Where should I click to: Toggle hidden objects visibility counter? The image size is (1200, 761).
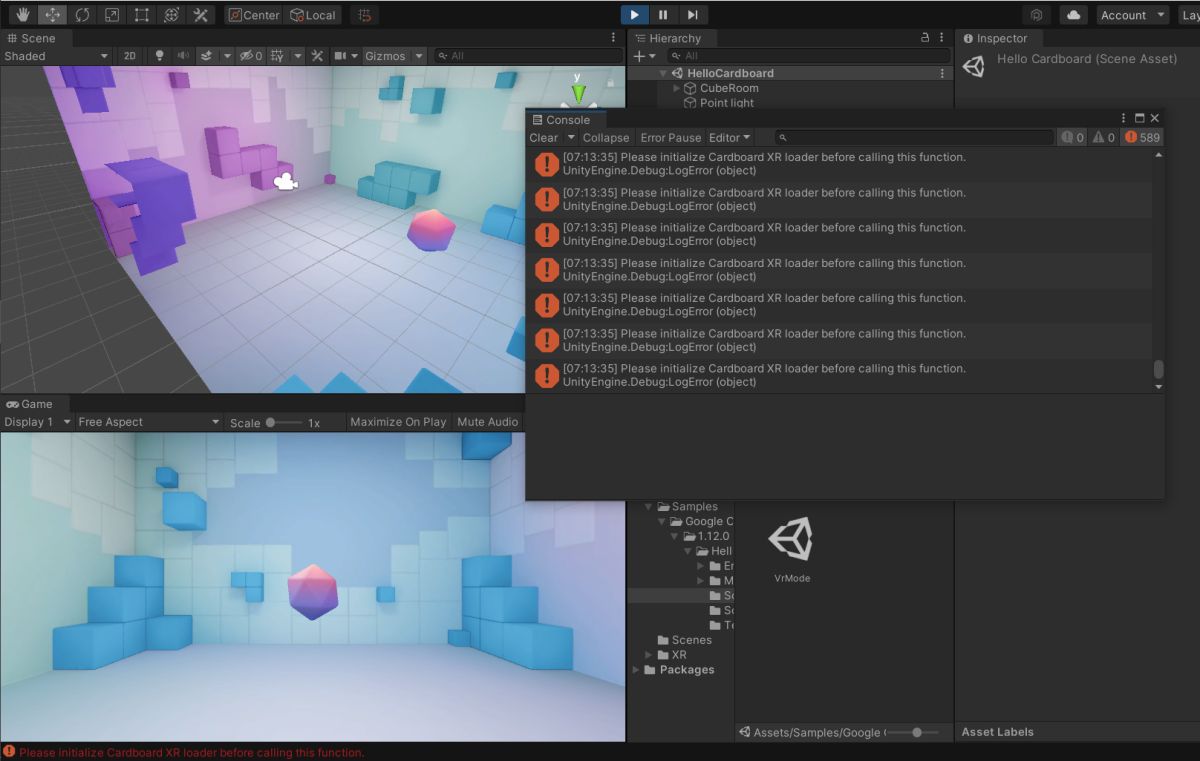[251, 56]
